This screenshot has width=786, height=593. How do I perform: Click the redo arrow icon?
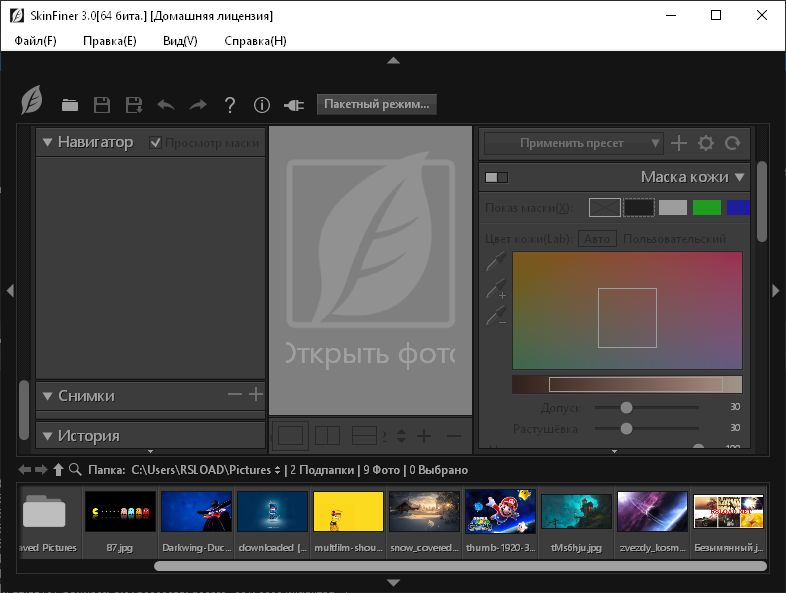pos(198,105)
